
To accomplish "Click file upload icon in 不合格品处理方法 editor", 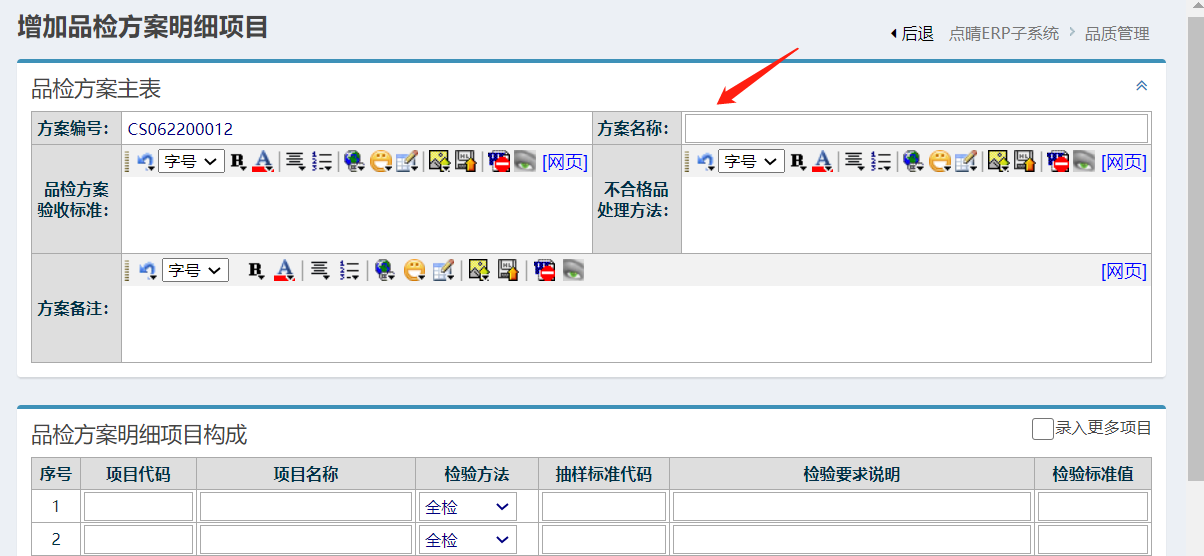I will (1025, 161).
